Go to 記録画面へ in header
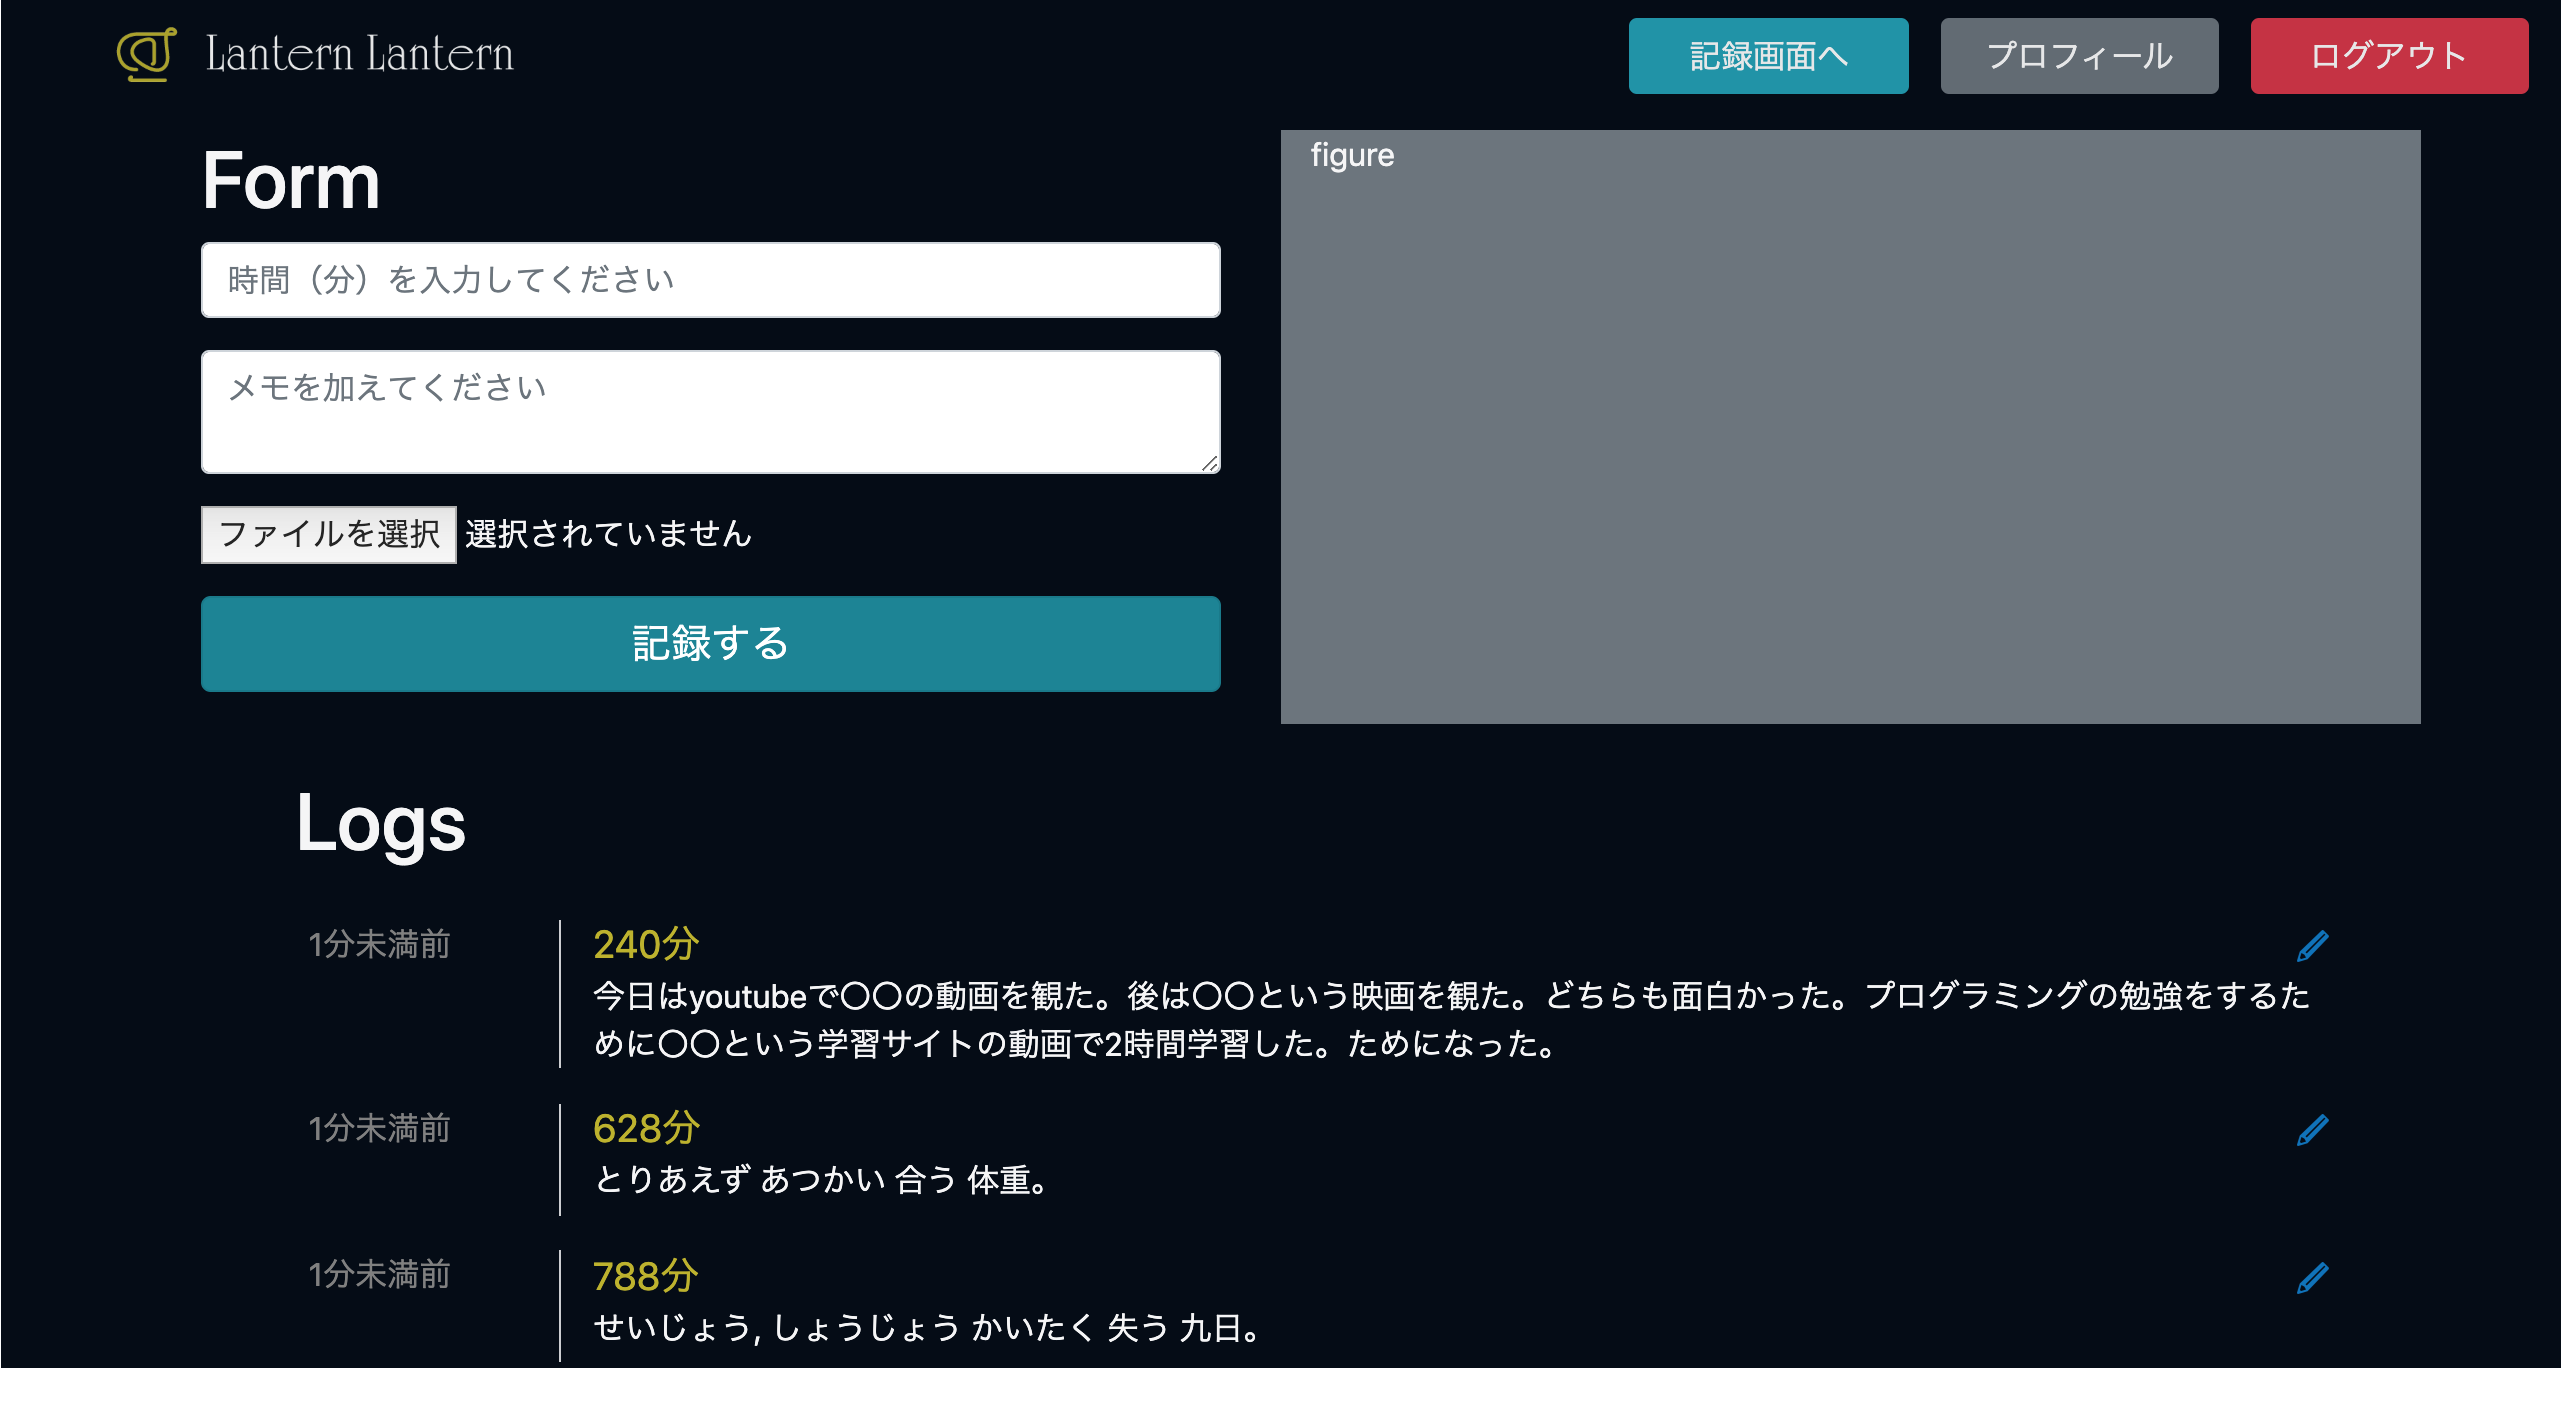This screenshot has width=2561, height=1424. pyautogui.click(x=1767, y=56)
